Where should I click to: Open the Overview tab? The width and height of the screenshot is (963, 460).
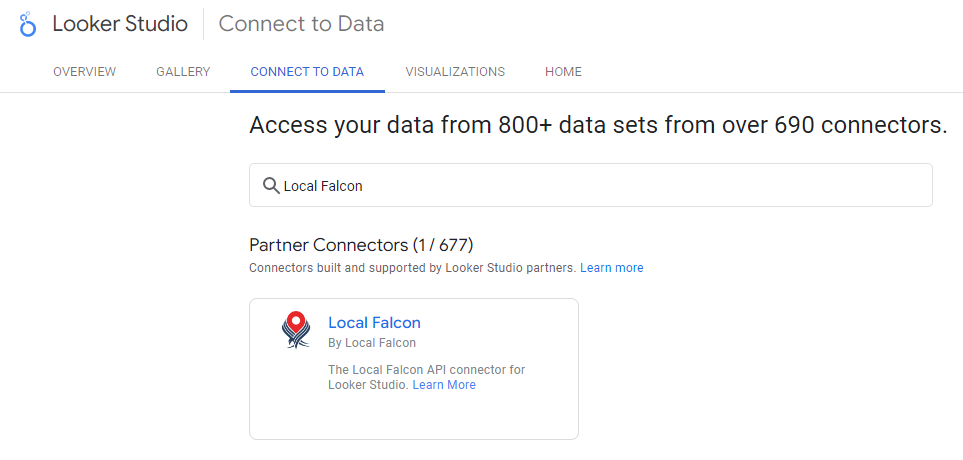click(84, 72)
